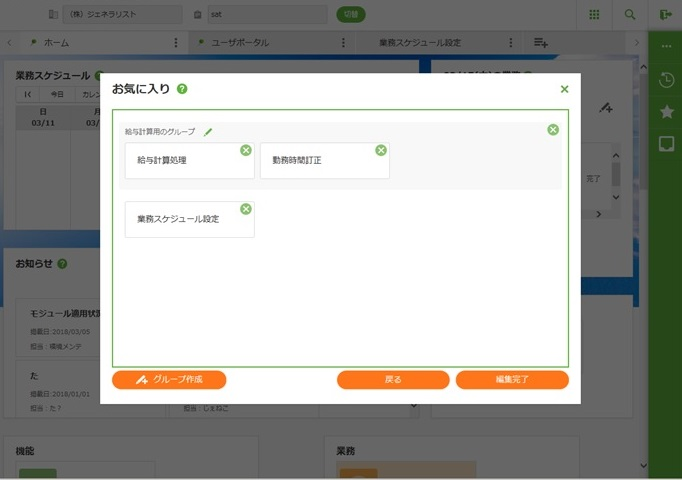Click the company field (株)ジェネラリスト

[122, 14]
